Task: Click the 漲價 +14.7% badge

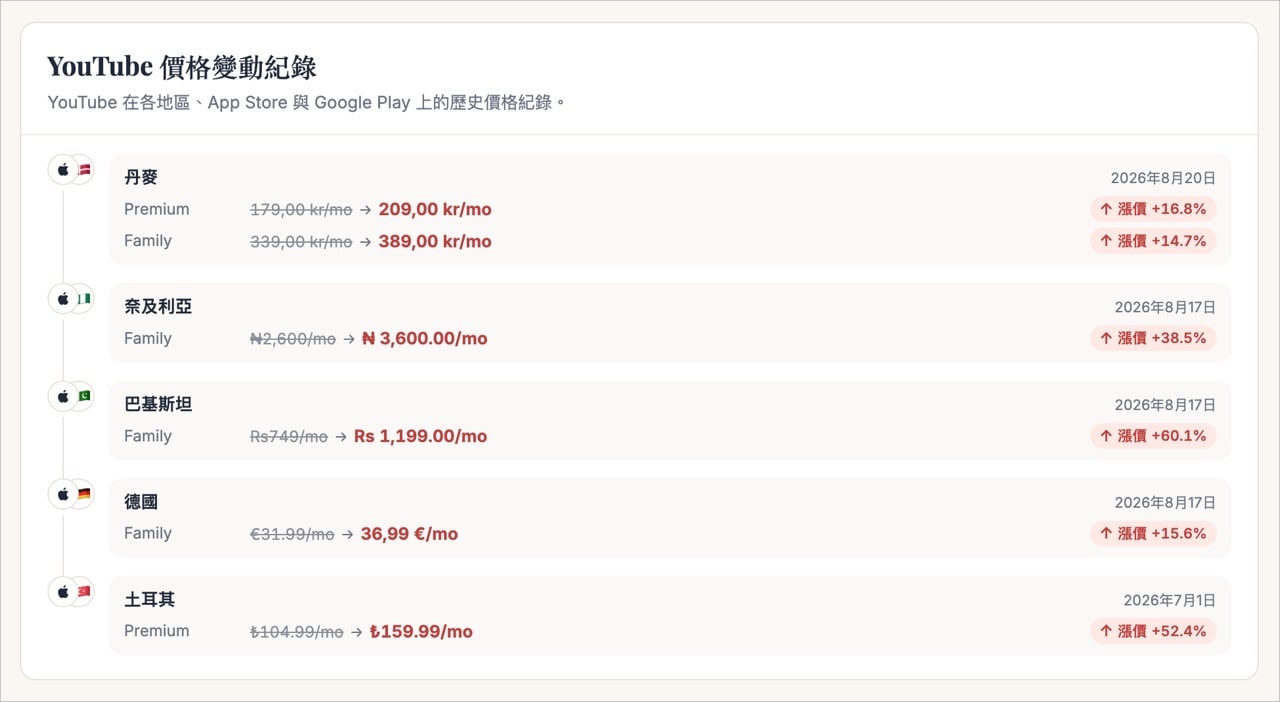Action: pos(1153,241)
